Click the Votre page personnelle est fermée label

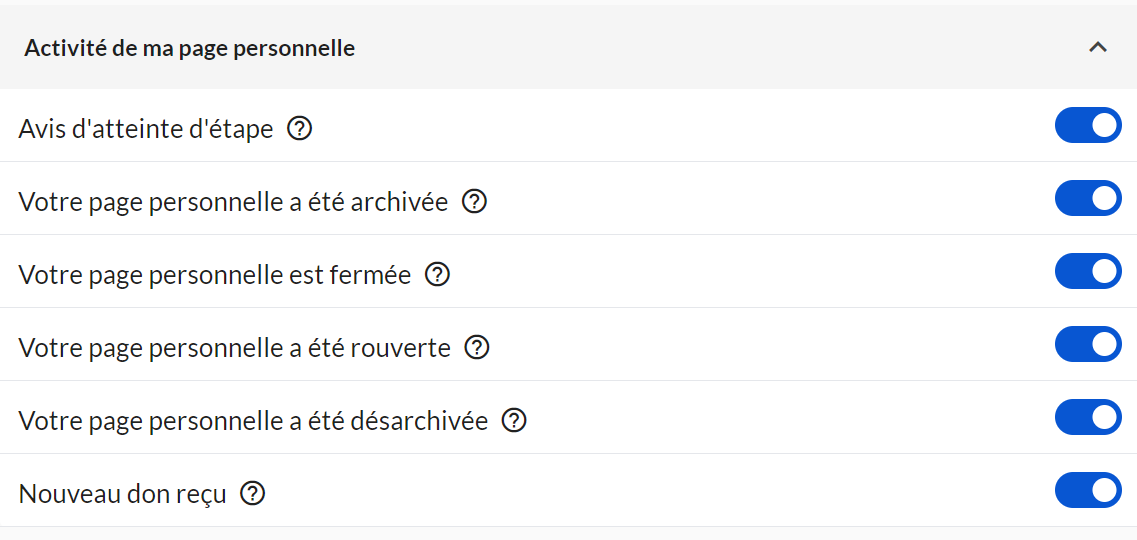(x=215, y=275)
